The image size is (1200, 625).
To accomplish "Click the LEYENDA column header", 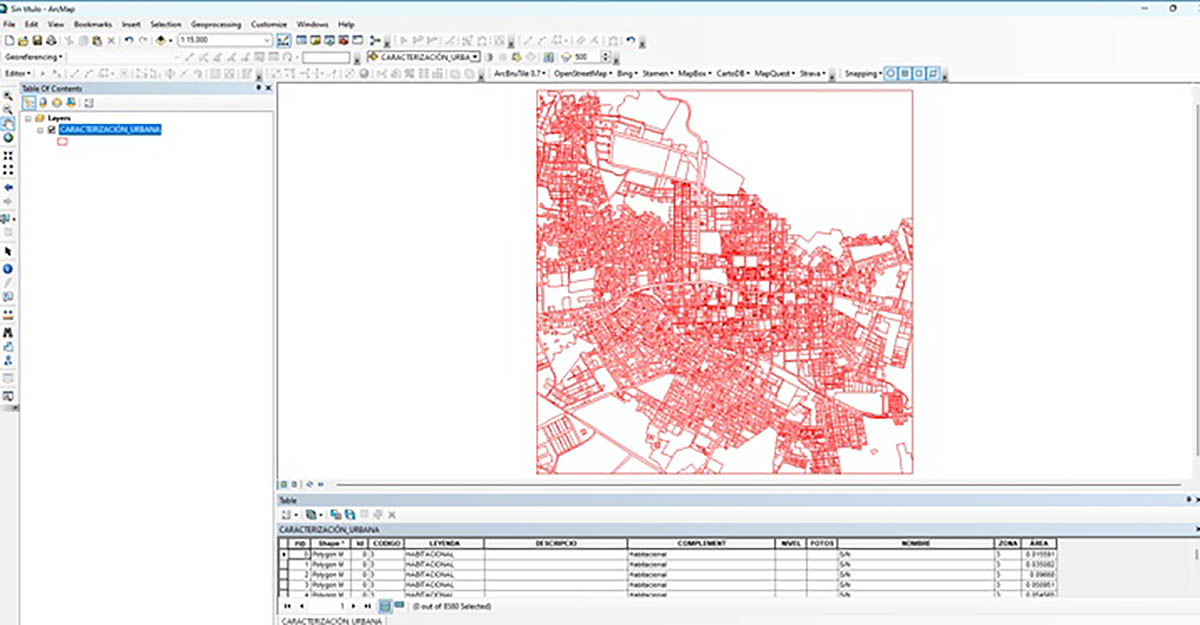I will click(443, 543).
